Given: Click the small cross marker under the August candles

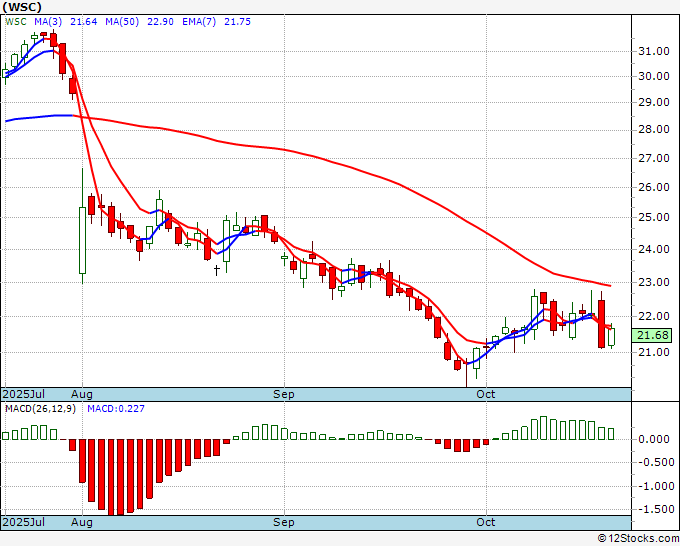Looking at the screenshot, I should [x=217, y=271].
